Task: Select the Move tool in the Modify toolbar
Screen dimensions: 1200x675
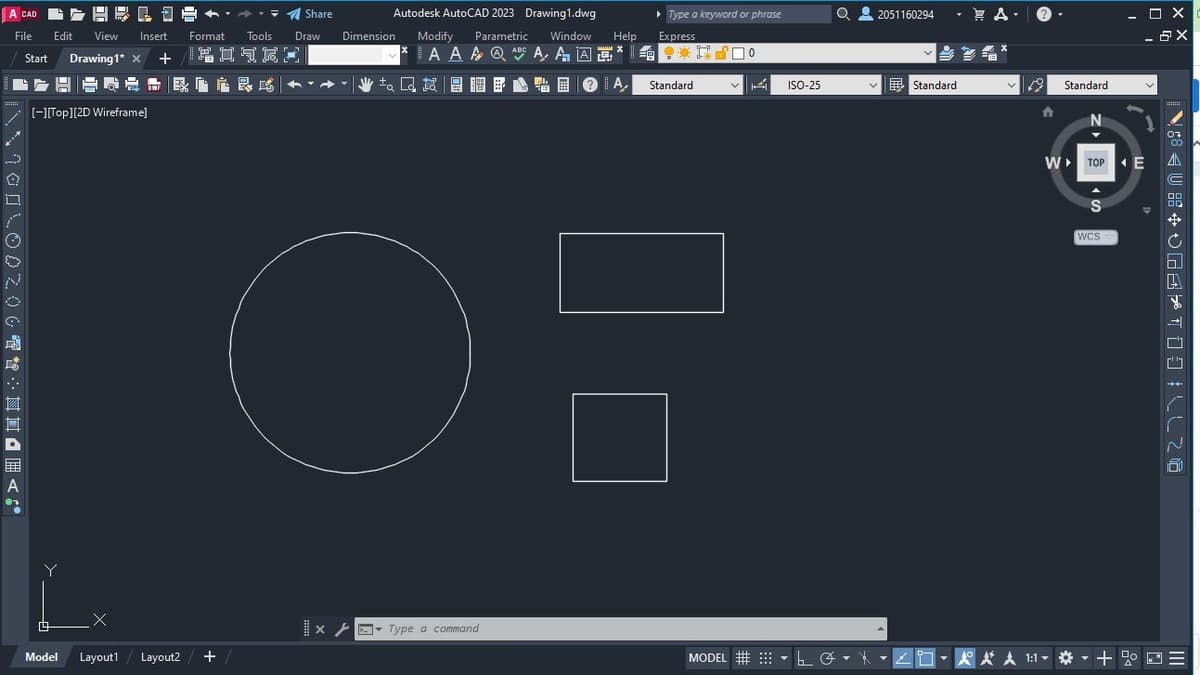Action: pos(1176,220)
